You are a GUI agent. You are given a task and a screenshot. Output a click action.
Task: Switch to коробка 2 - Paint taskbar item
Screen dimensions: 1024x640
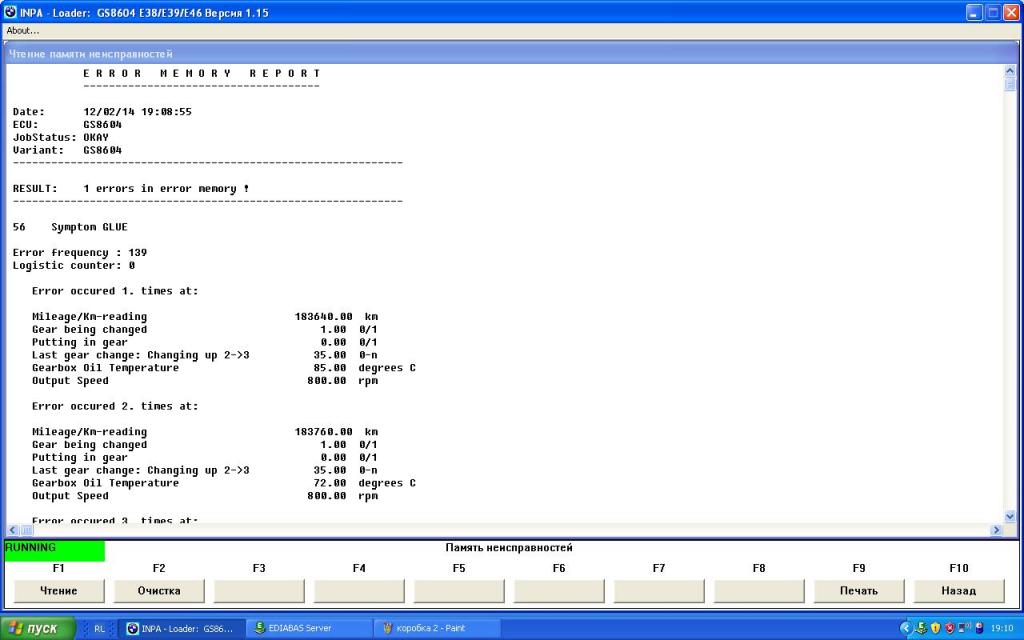pos(438,628)
